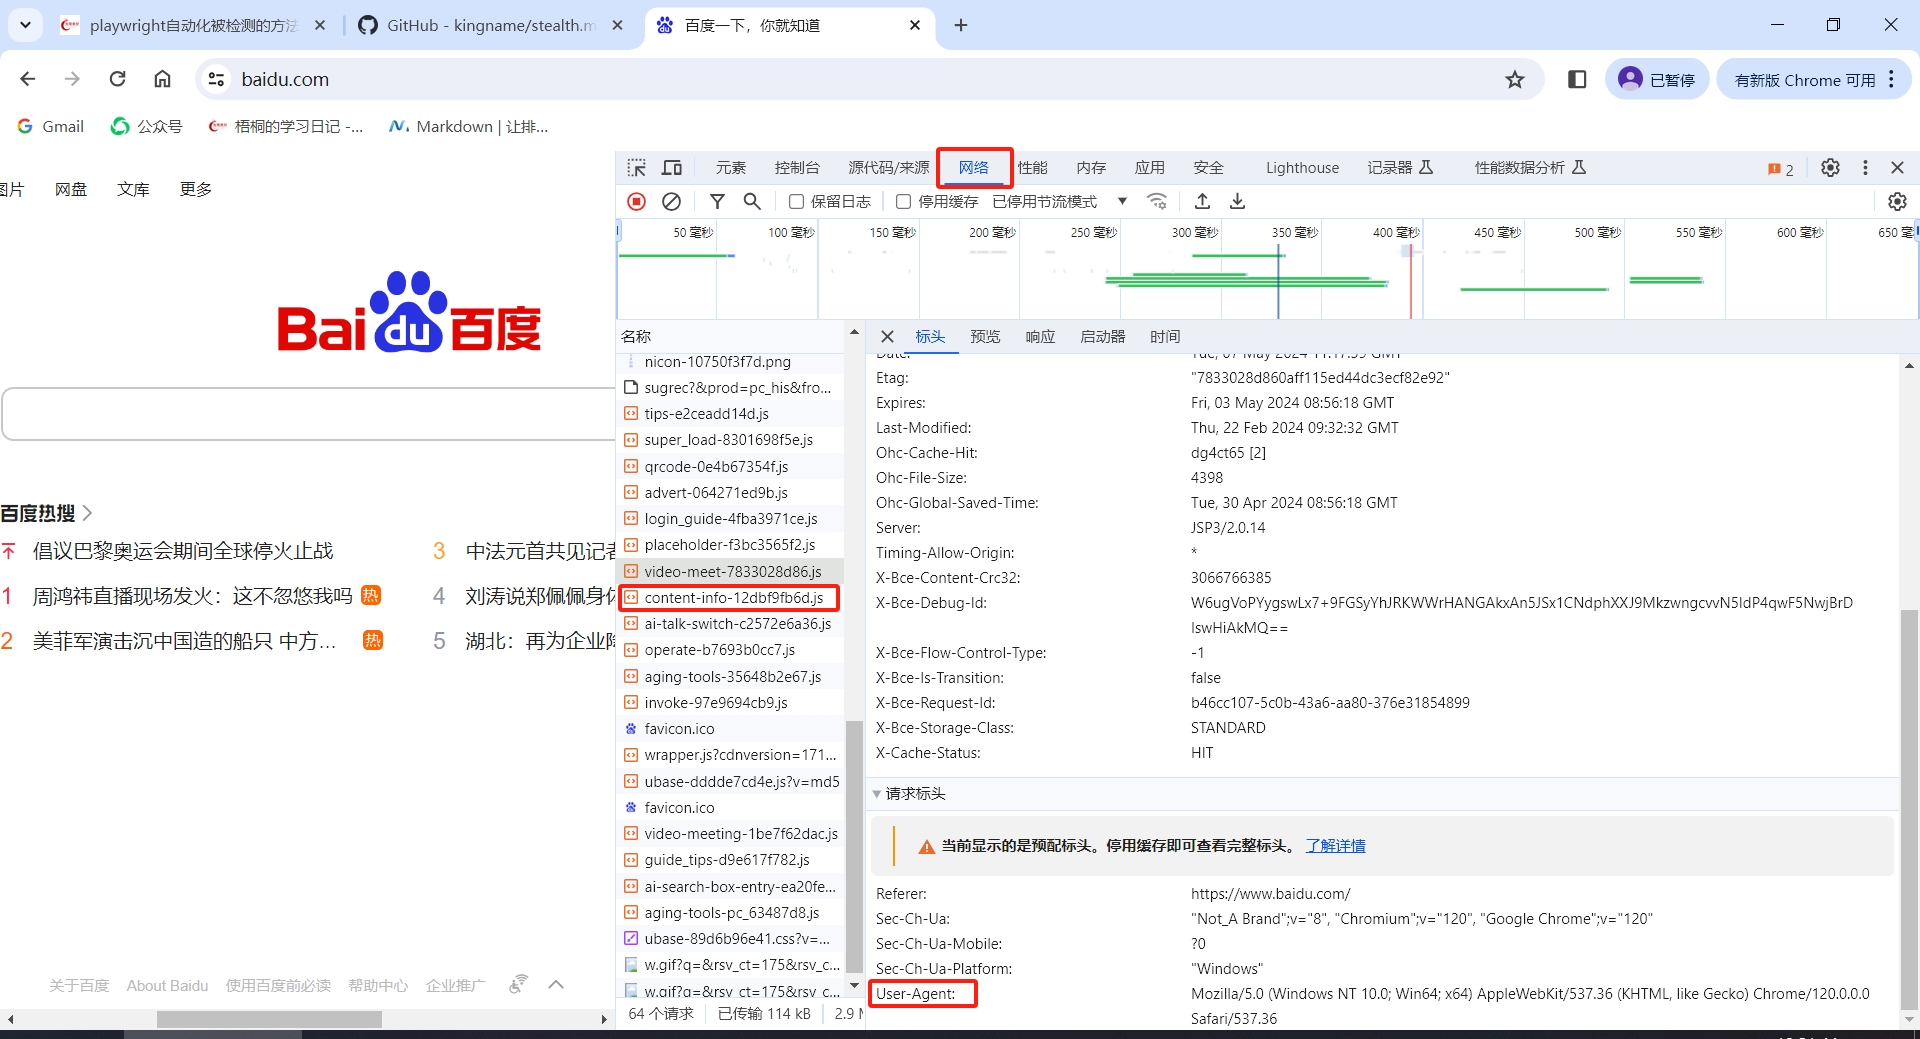Export HAR file download icon
Viewport: 1920px width, 1039px height.
coord(1237,201)
